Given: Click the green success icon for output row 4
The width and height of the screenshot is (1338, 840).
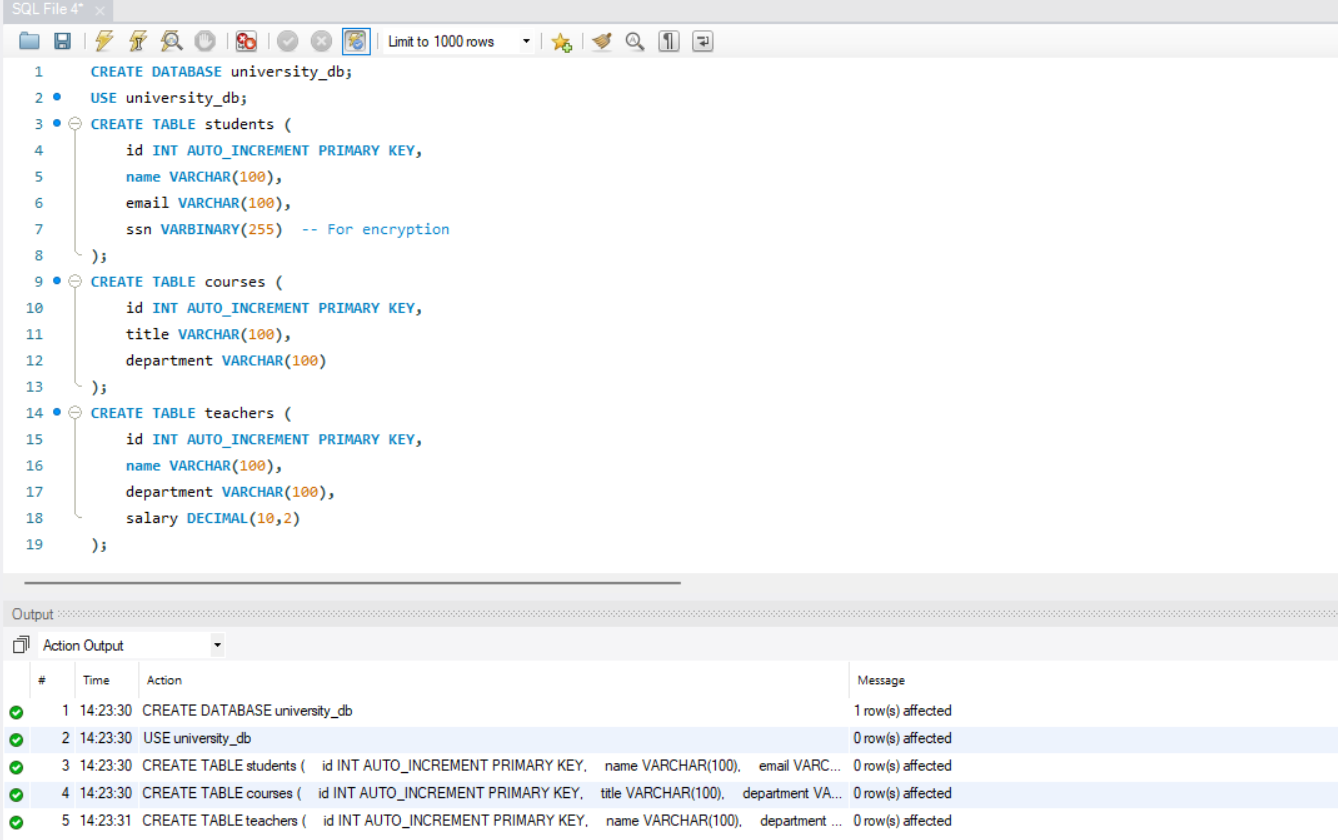Looking at the screenshot, I should click(16, 795).
